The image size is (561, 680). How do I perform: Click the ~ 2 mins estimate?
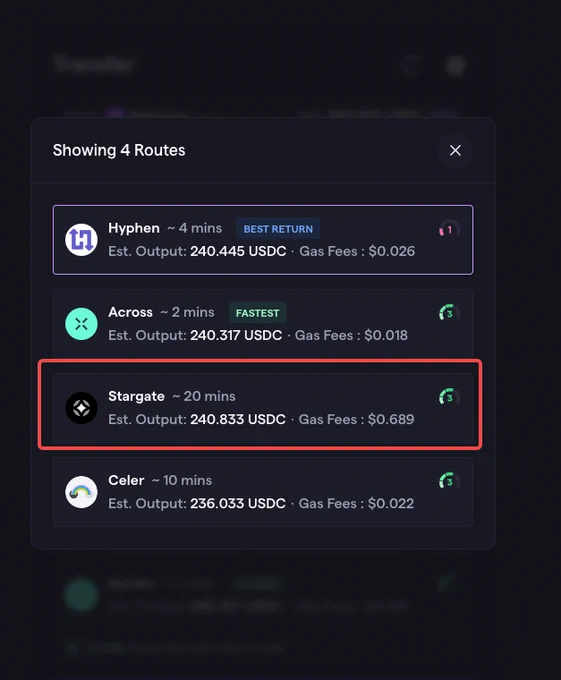point(187,313)
